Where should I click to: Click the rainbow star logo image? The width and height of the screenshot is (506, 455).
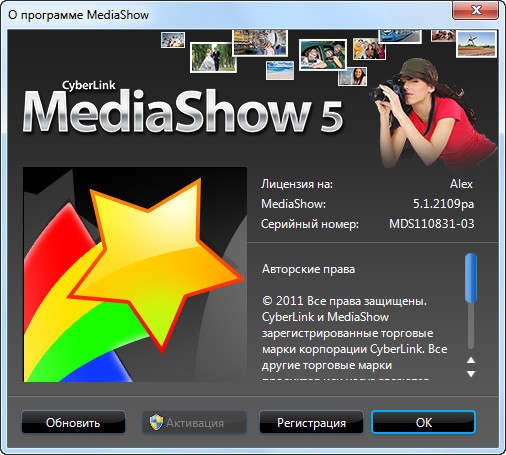[x=135, y=274]
